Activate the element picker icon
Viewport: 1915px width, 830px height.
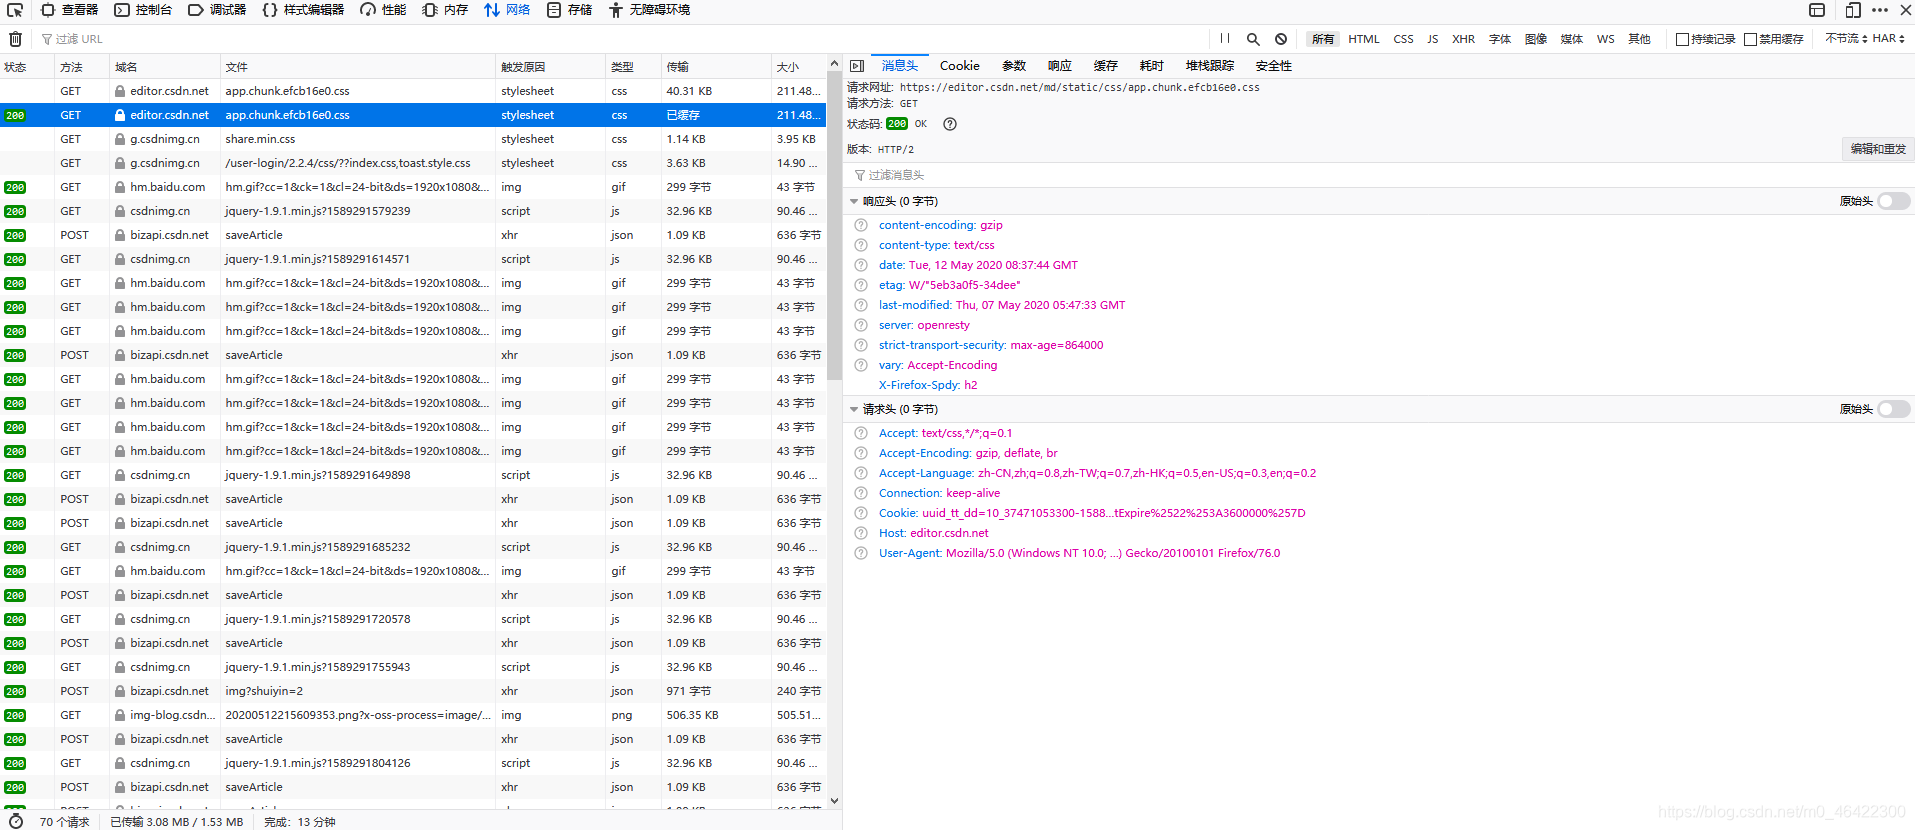pyautogui.click(x=15, y=10)
